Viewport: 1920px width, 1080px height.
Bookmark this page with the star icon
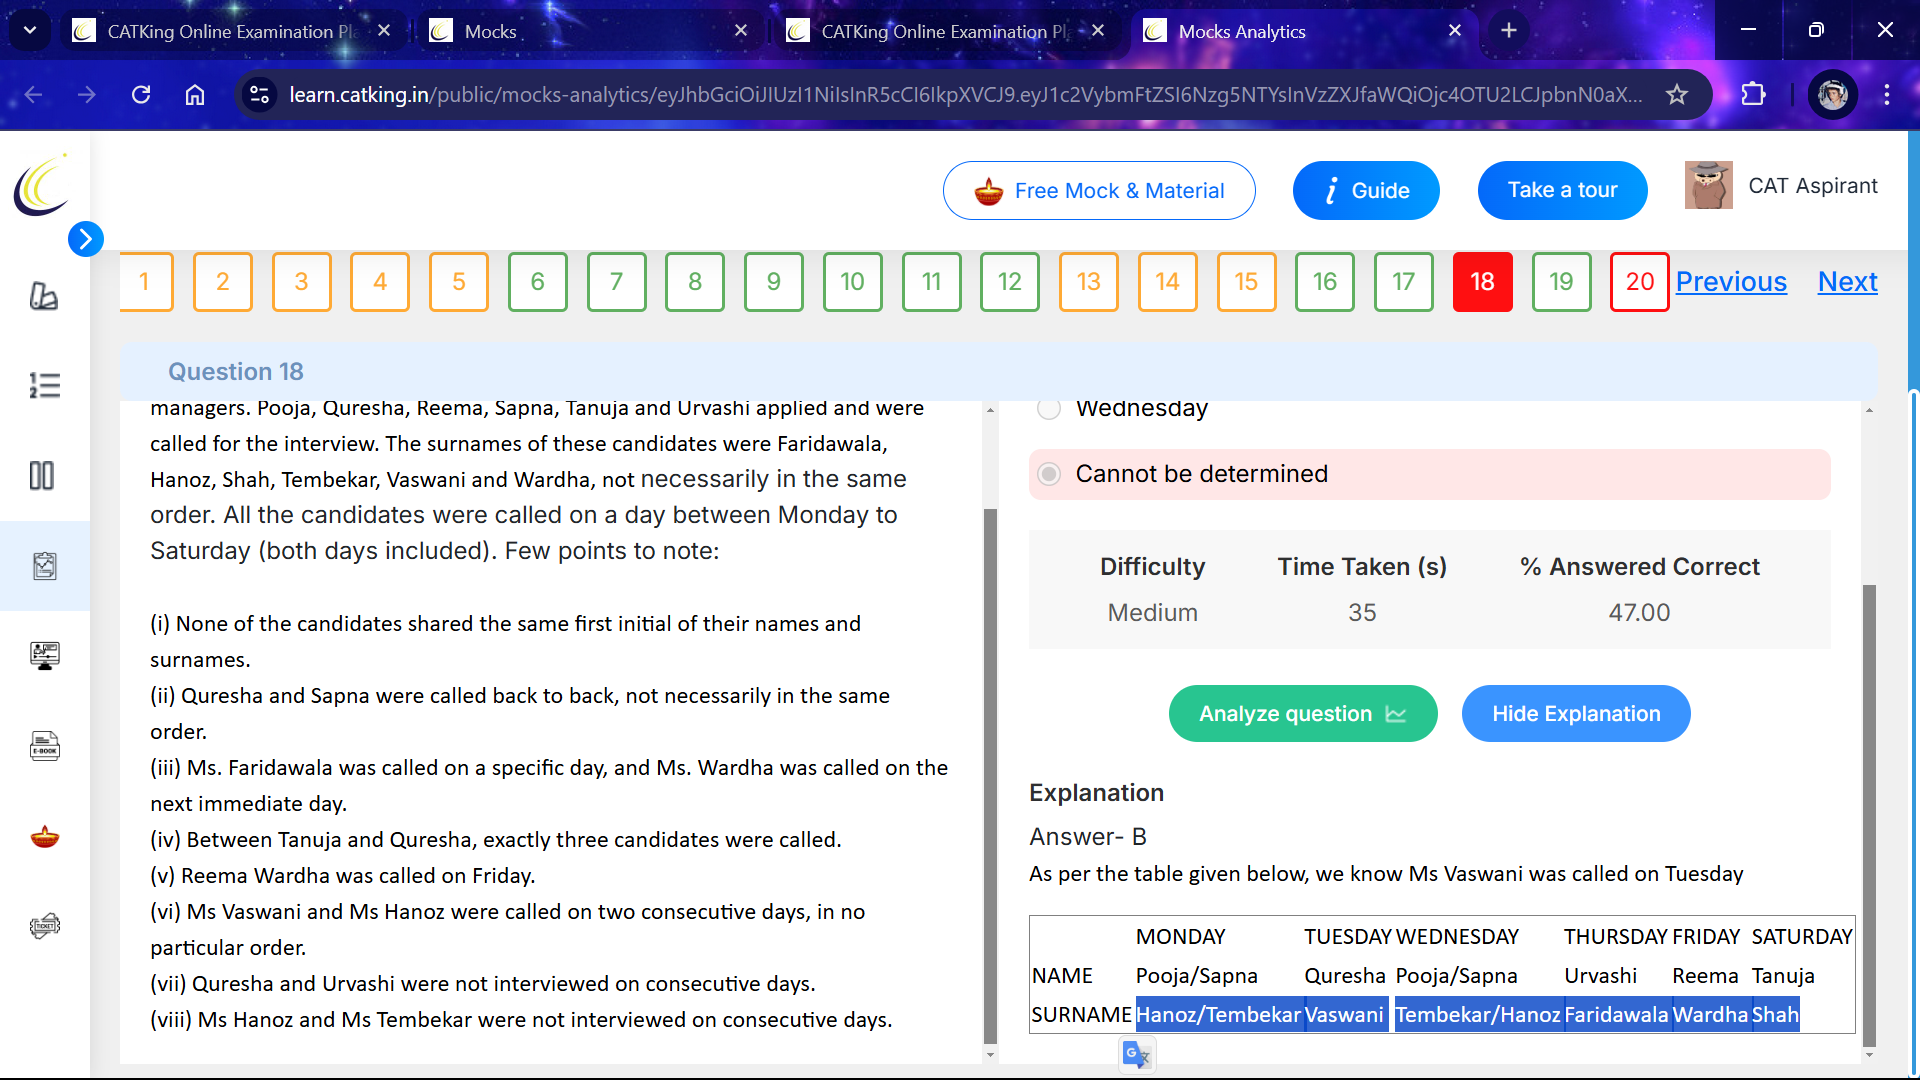[1677, 94]
